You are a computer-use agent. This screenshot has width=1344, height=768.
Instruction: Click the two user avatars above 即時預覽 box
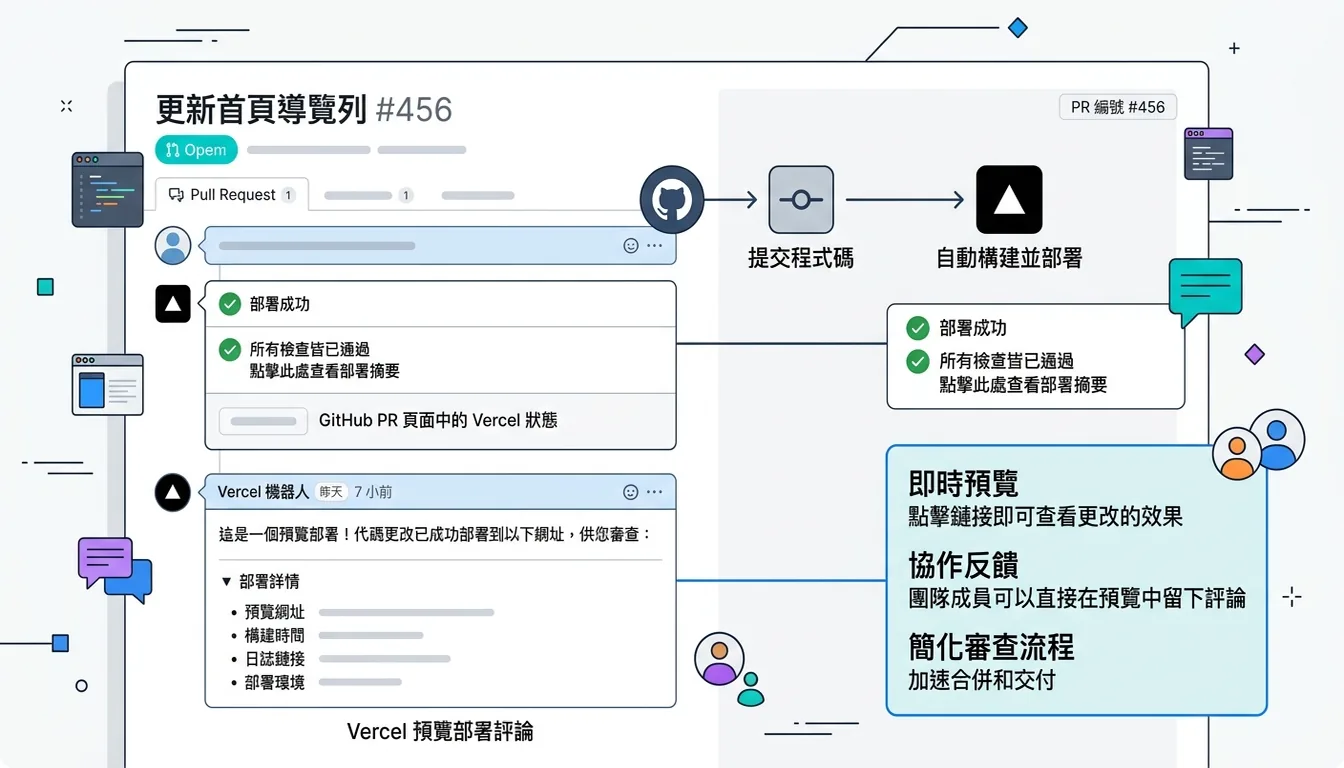click(x=1257, y=446)
